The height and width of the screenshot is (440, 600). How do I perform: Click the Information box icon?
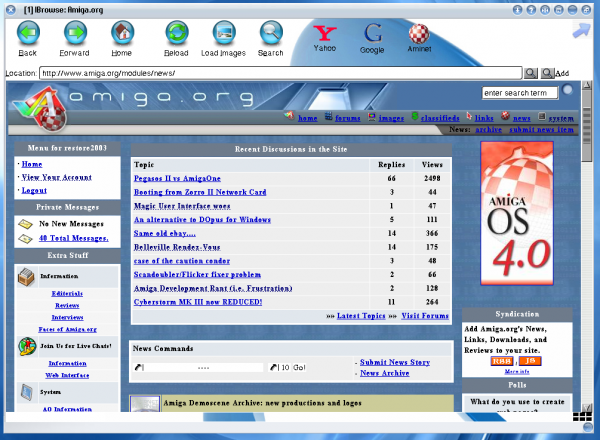pyautogui.click(x=26, y=277)
